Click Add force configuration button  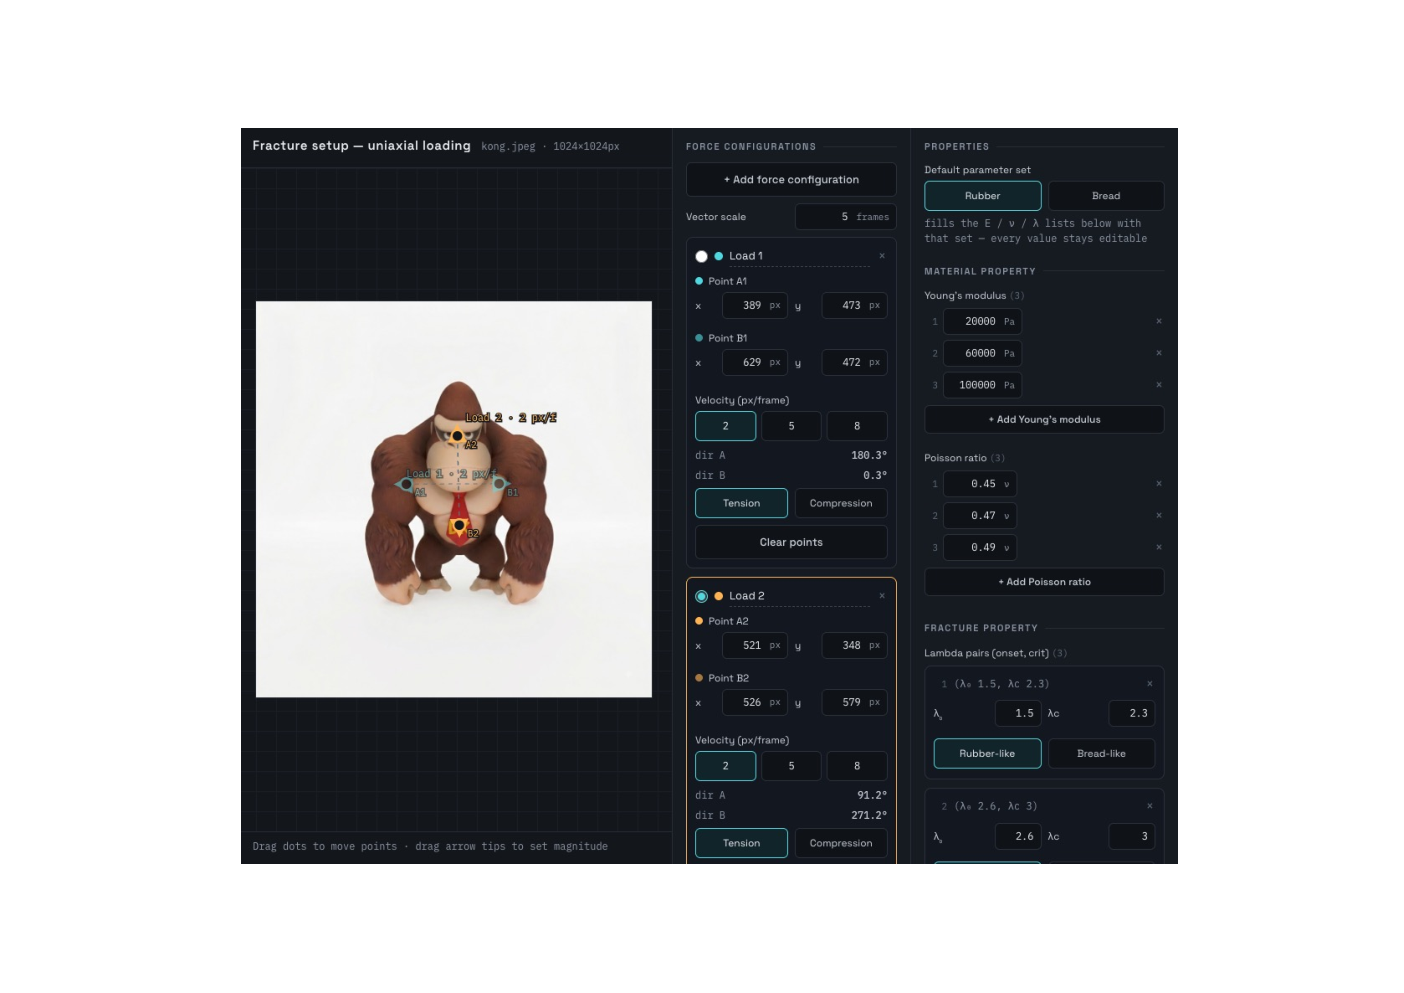pos(791,180)
